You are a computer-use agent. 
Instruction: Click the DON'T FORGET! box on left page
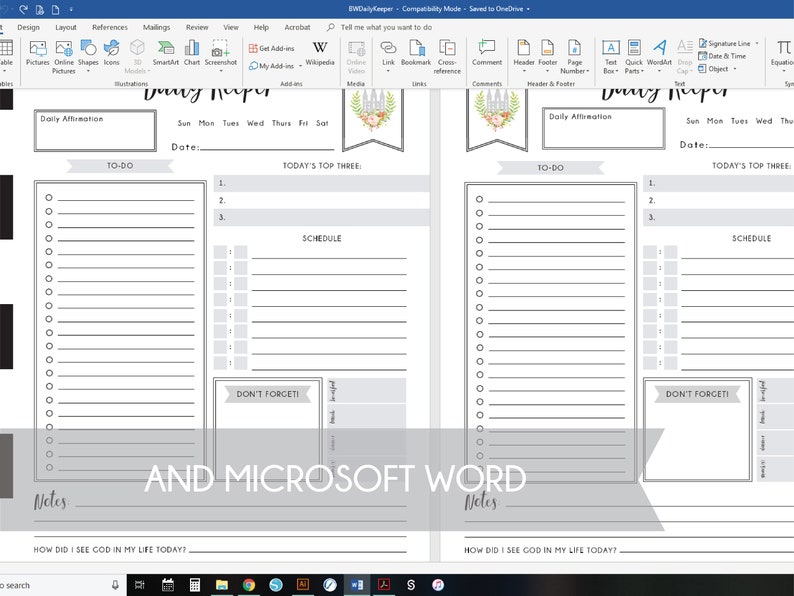[268, 429]
